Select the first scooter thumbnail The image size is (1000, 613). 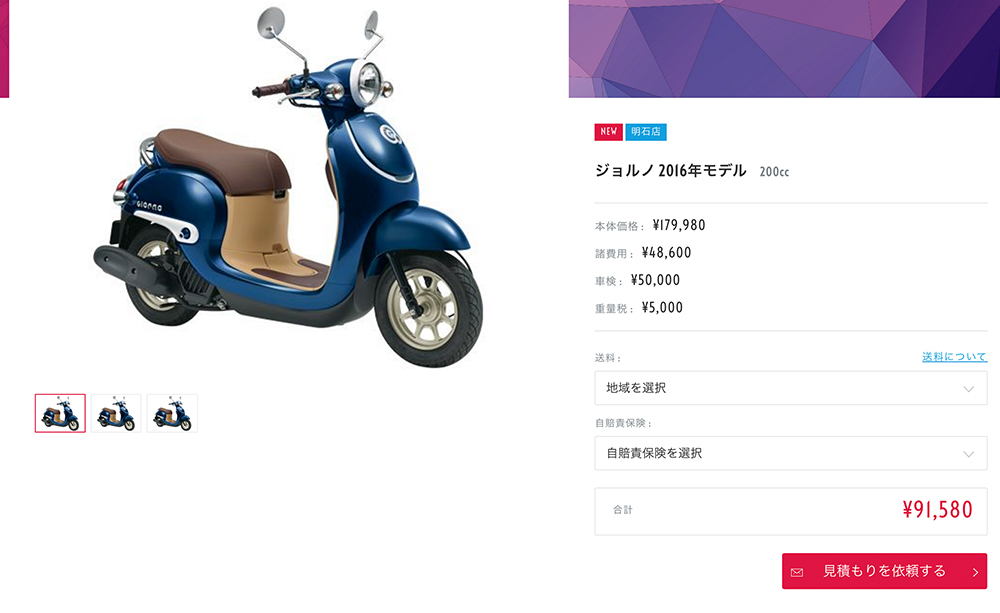tap(60, 413)
